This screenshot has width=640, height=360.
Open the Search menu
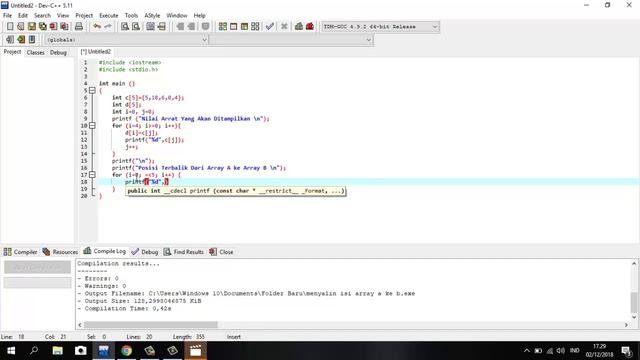coord(42,16)
